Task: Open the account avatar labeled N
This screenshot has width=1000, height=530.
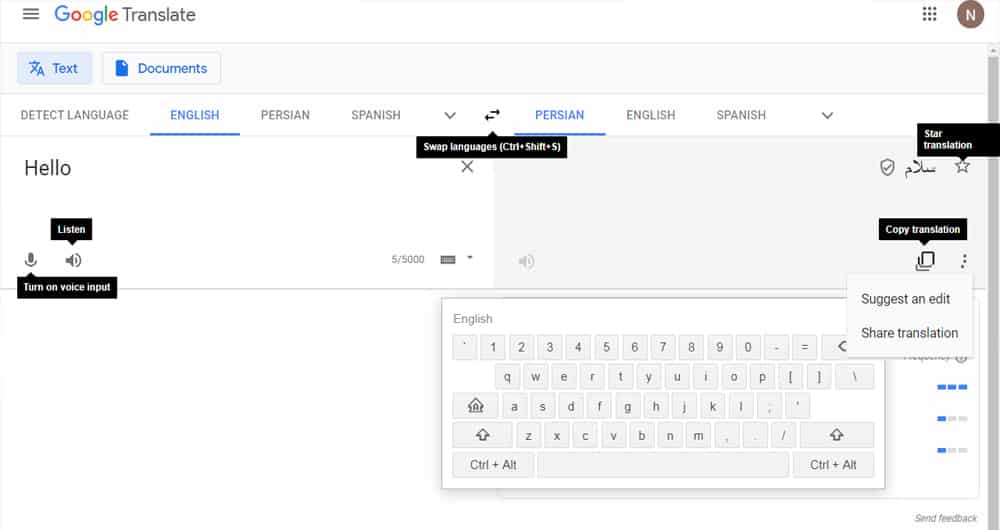Action: (970, 15)
